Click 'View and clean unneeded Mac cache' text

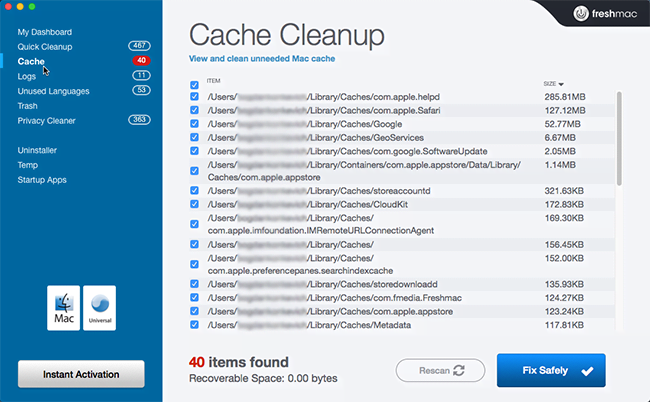(x=262, y=59)
